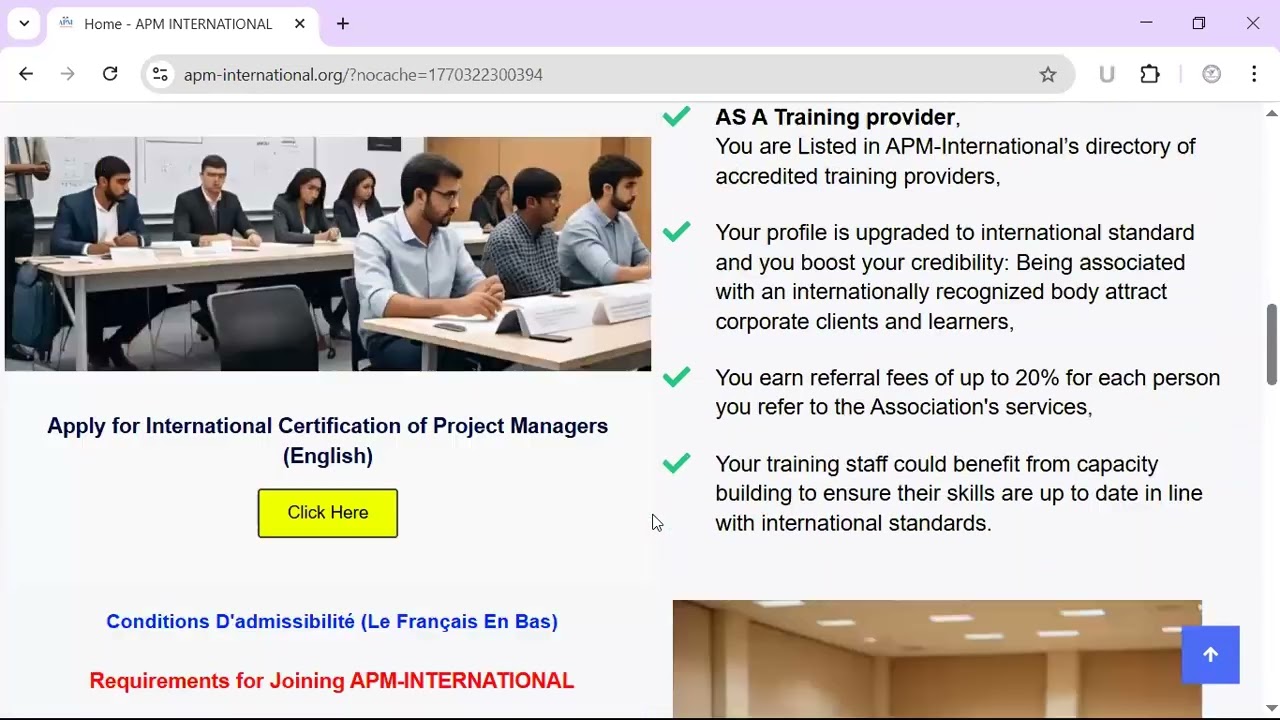The width and height of the screenshot is (1280, 720).
Task: Click checkmark beside 'You earn referral fees'
Action: [677, 377]
